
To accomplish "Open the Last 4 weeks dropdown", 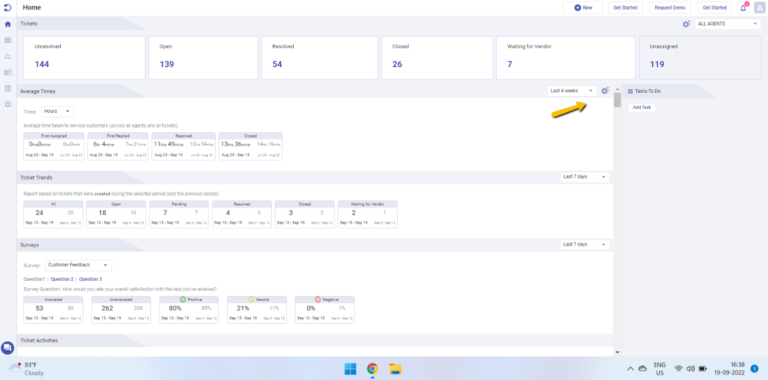I will [x=572, y=91].
